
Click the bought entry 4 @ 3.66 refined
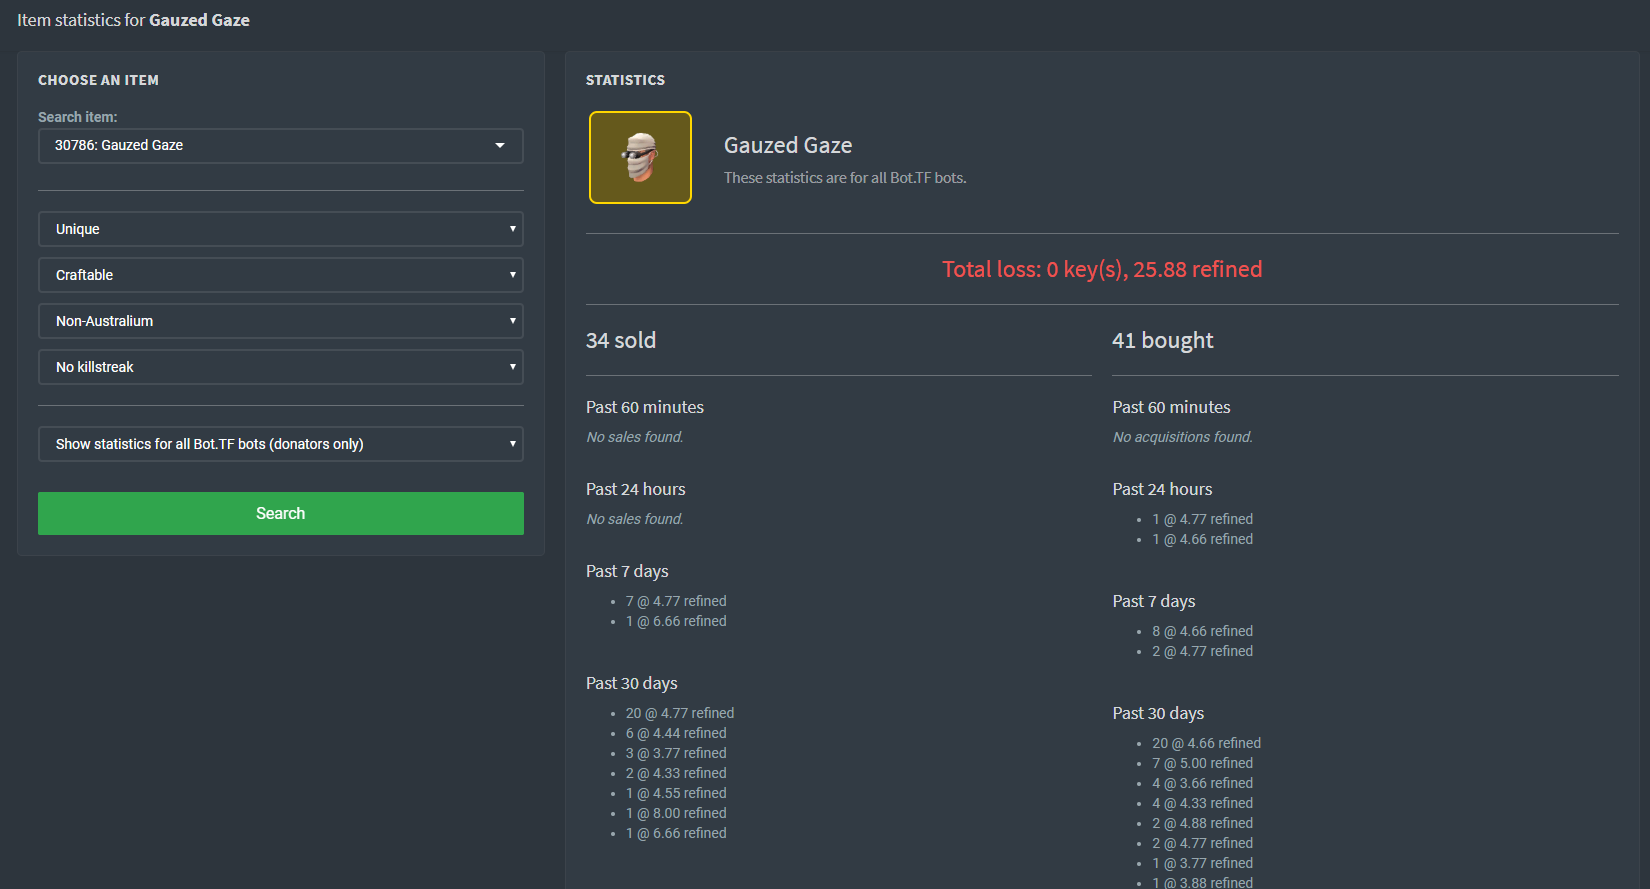click(x=1202, y=783)
